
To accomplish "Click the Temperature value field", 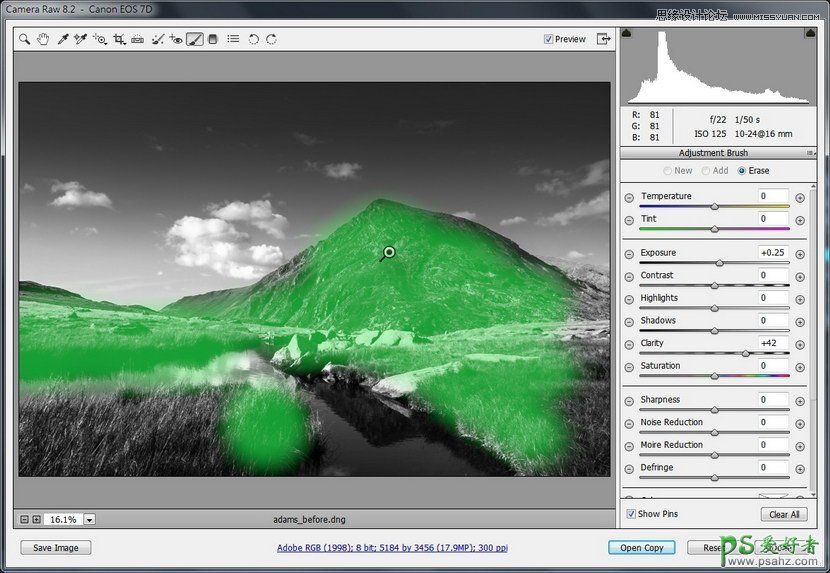I will click(x=773, y=196).
